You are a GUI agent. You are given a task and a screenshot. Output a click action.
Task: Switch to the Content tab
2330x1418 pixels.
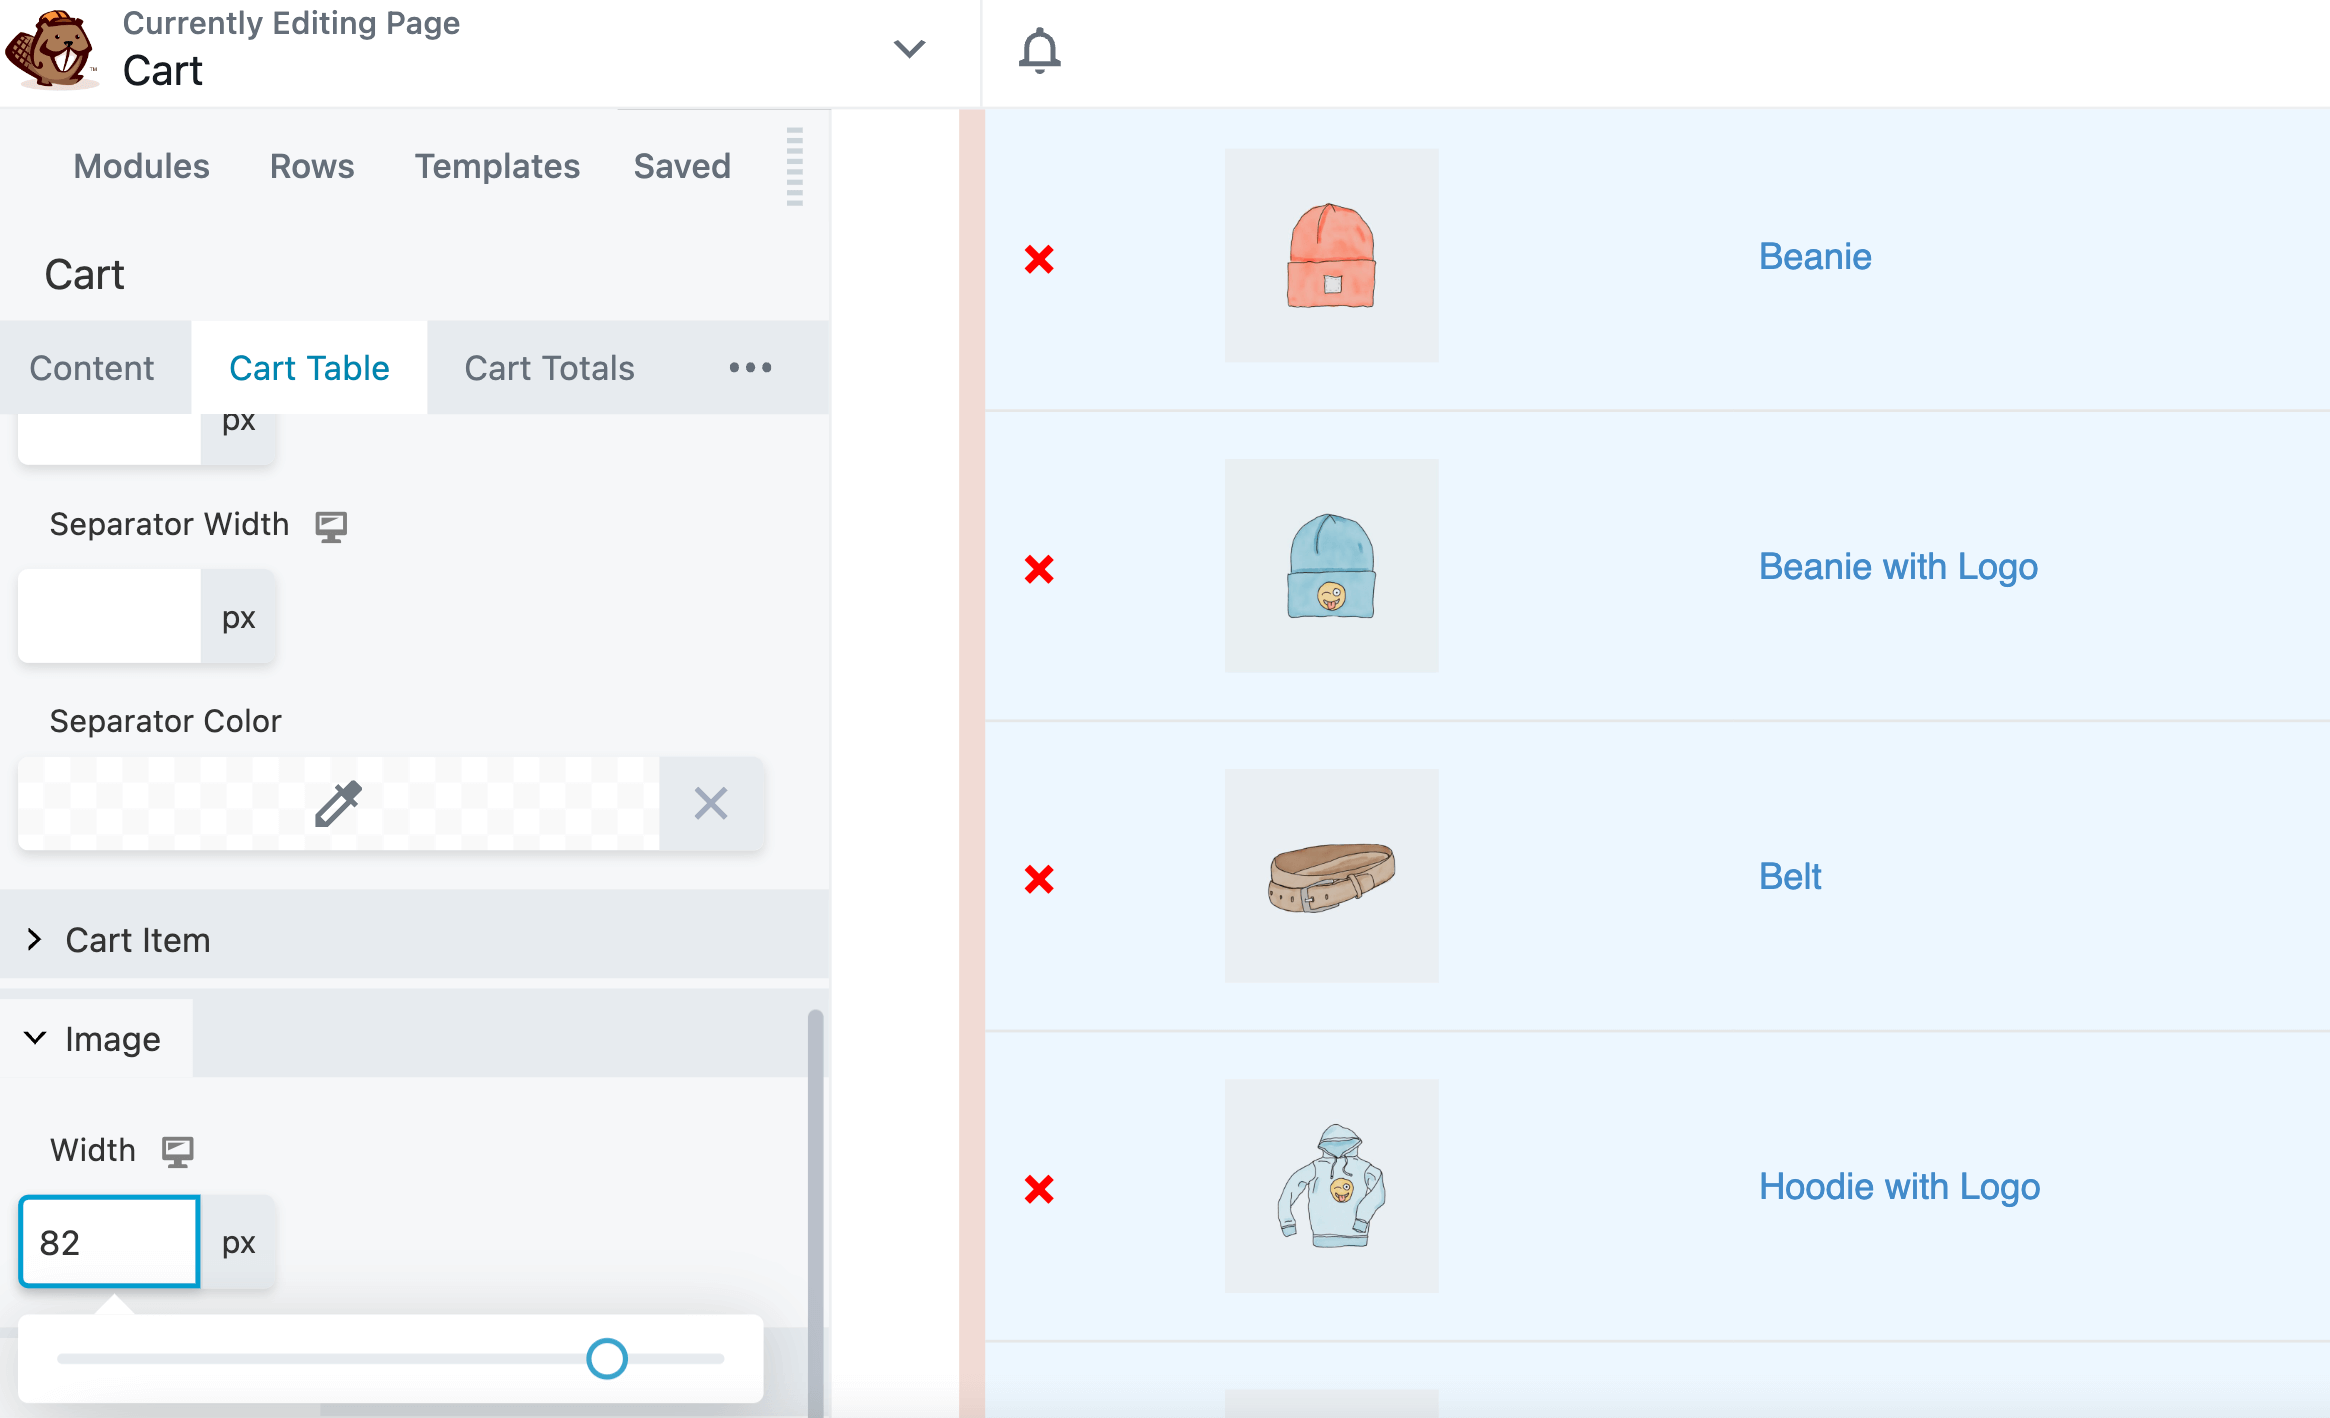coord(93,366)
